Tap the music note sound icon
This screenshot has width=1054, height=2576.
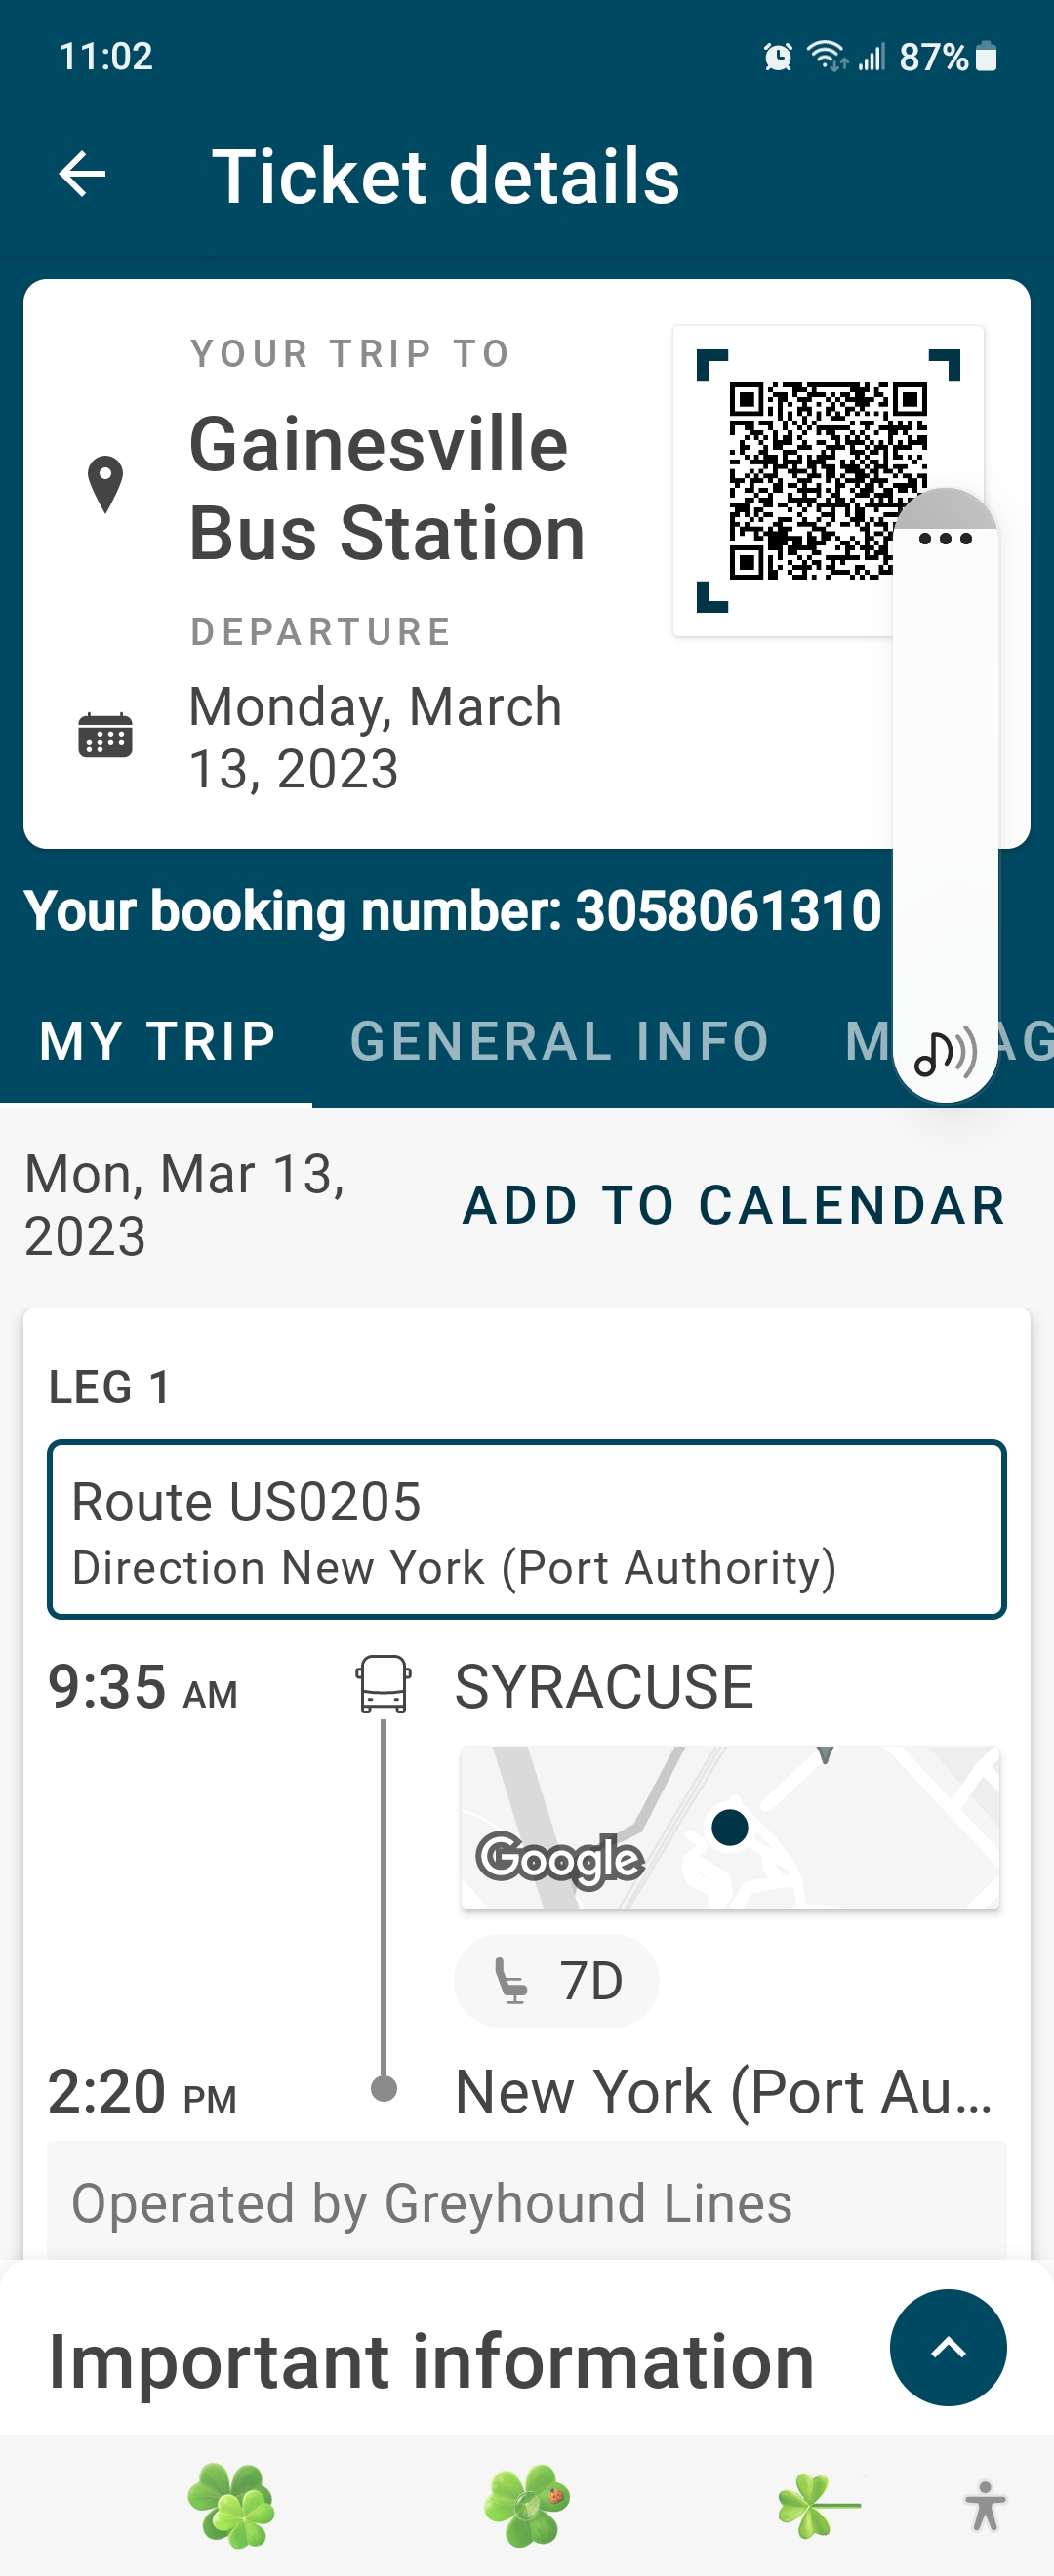pos(945,1052)
